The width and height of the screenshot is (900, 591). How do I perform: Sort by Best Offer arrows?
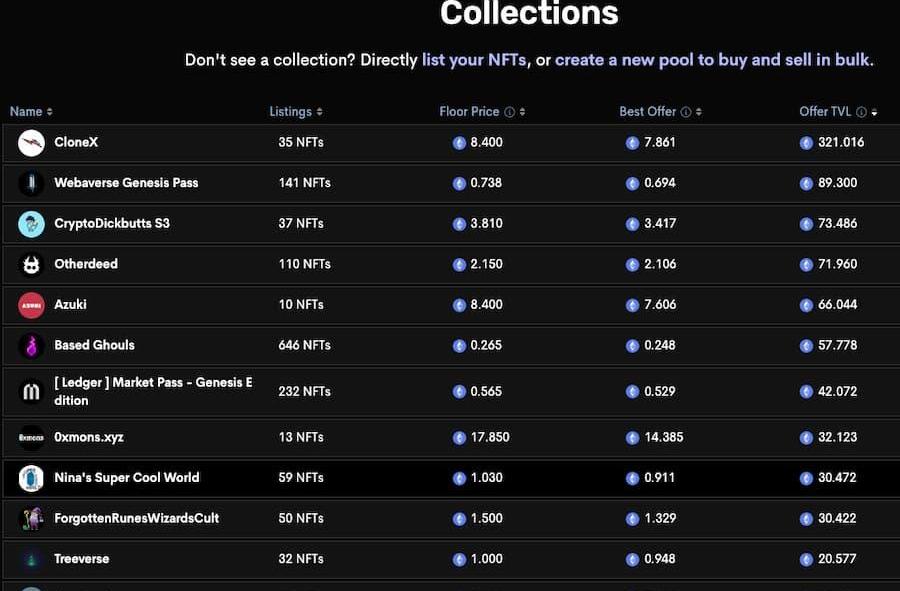pos(699,112)
